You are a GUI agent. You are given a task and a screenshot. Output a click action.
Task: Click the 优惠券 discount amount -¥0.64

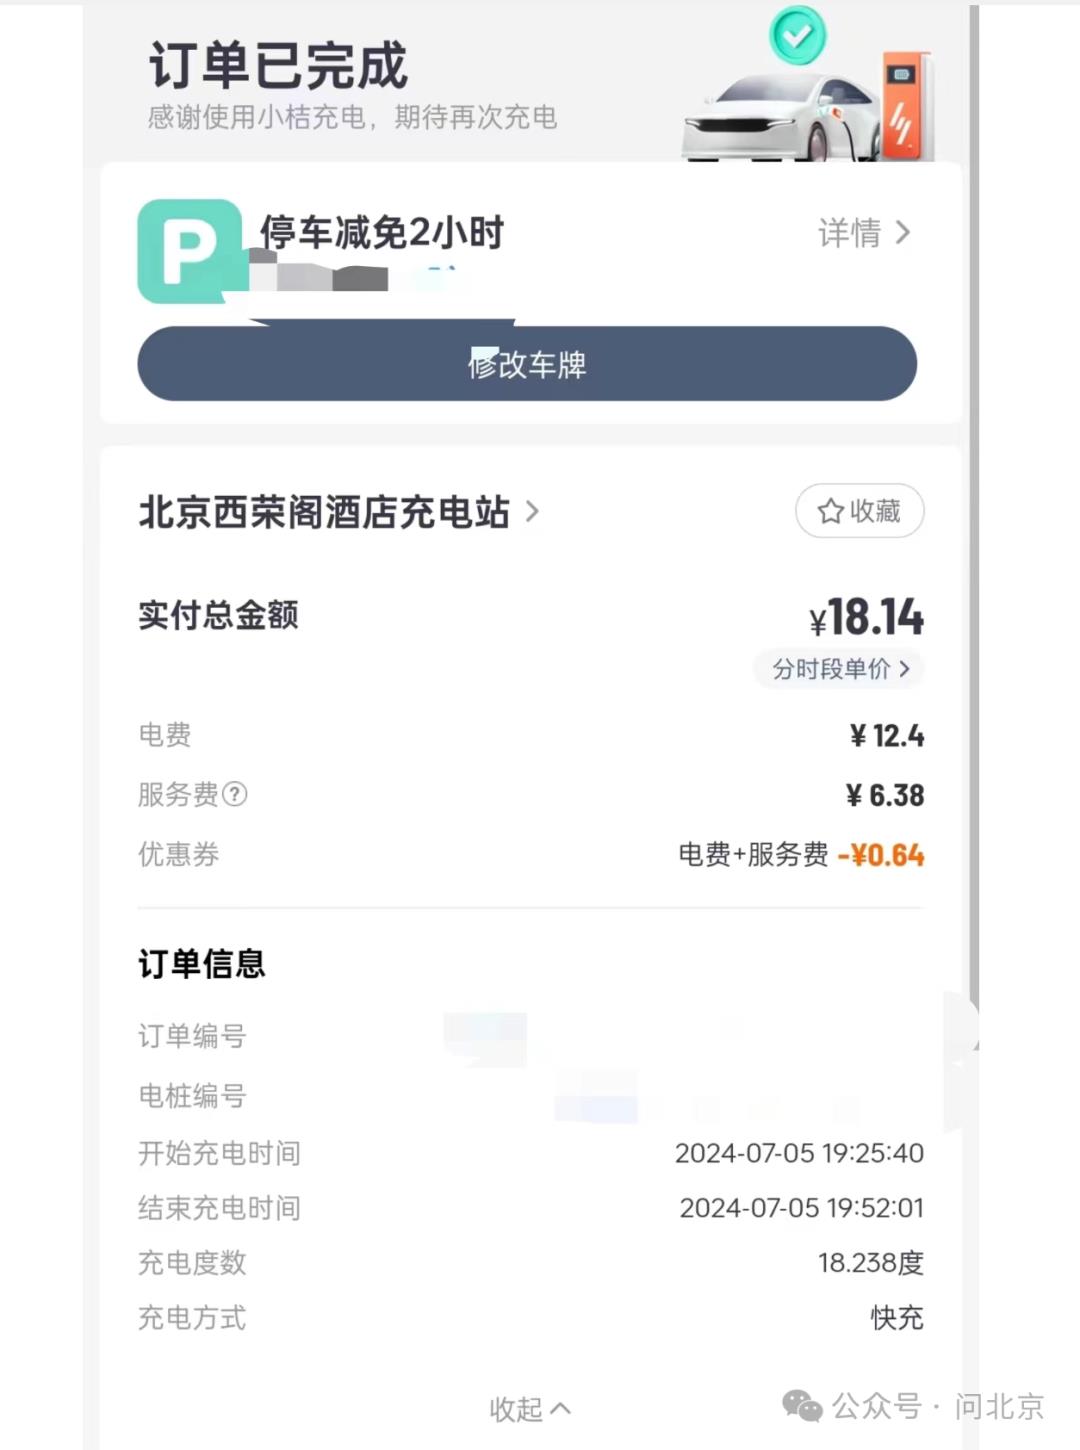tap(880, 855)
